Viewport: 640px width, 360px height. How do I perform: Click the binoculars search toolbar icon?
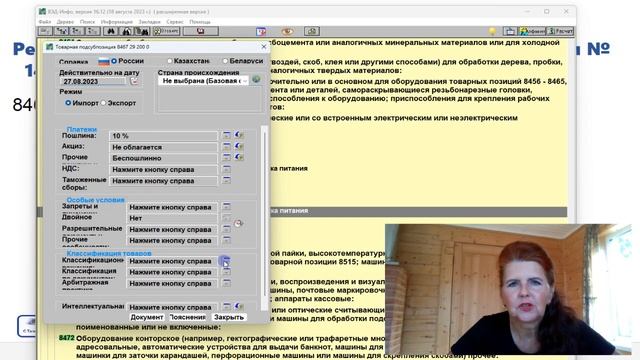[110, 31]
